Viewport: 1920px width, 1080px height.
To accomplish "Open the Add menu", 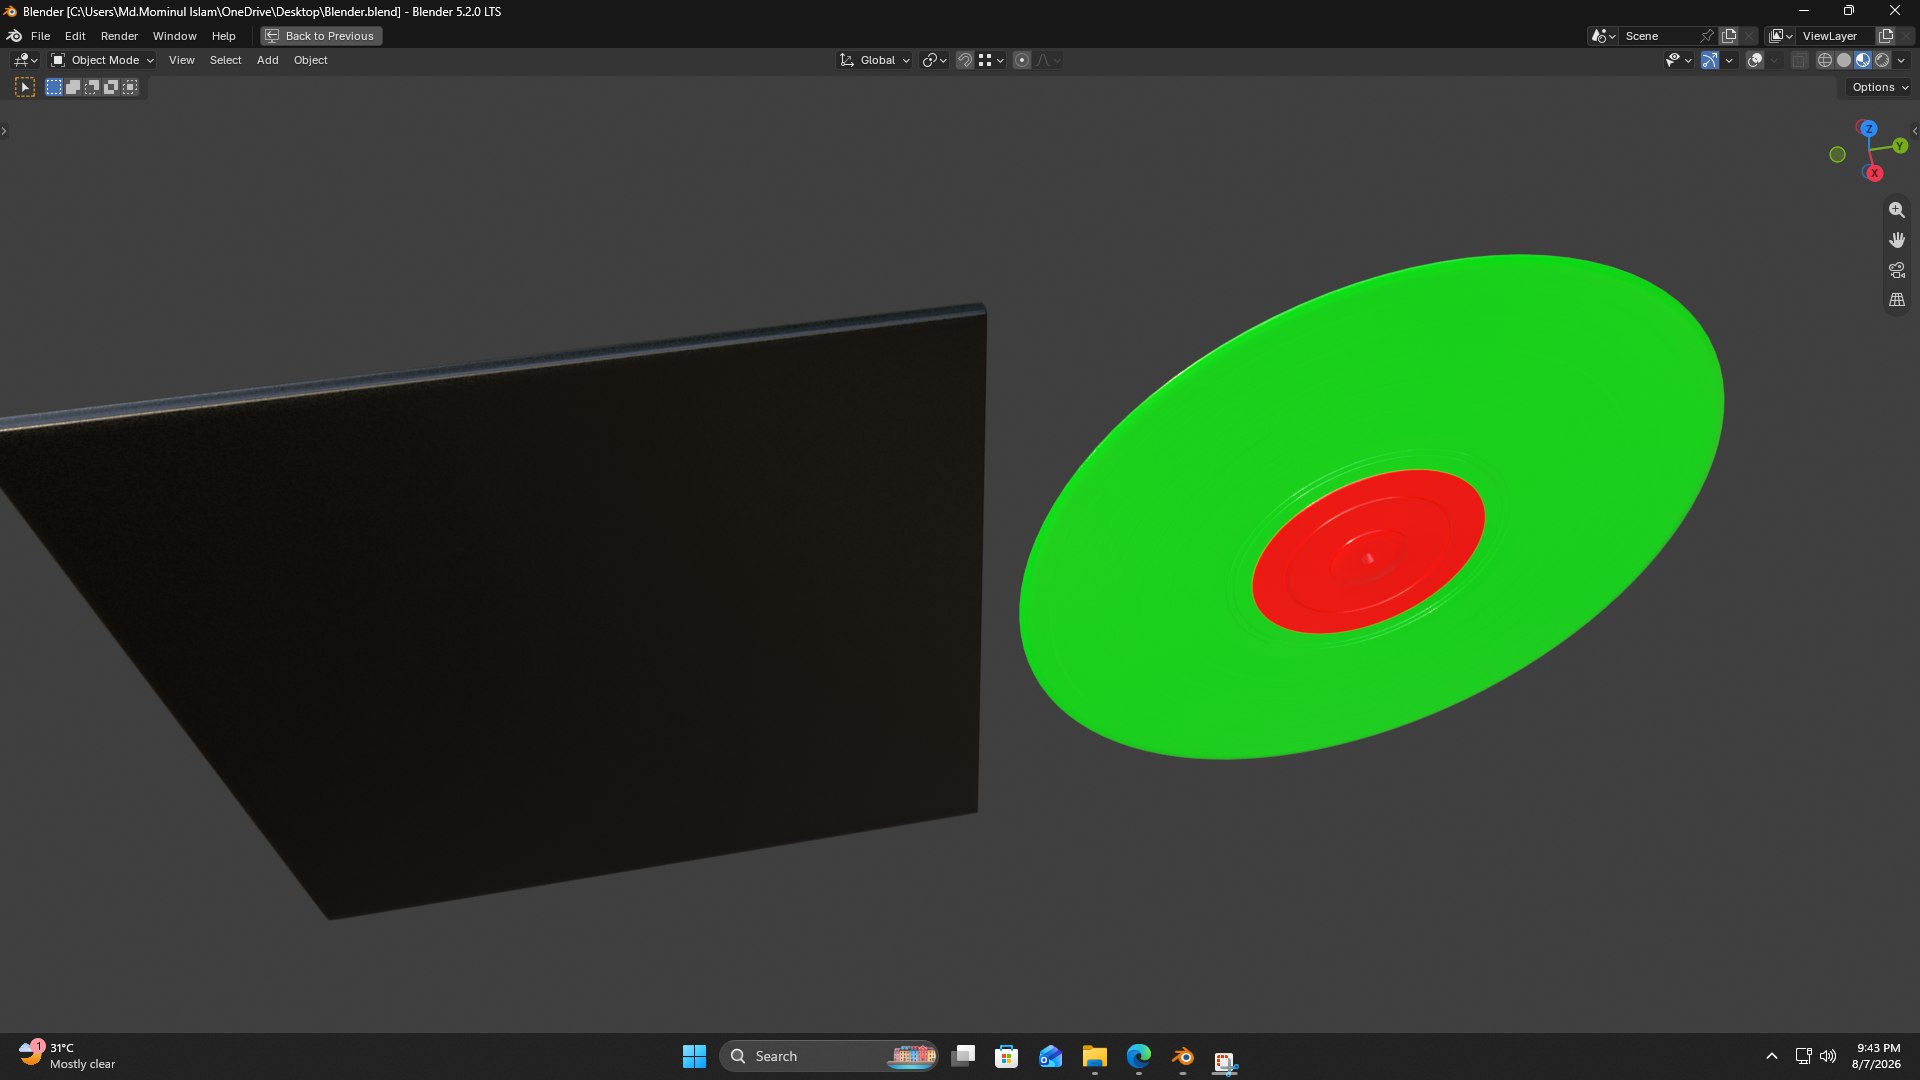I will 267,61.
